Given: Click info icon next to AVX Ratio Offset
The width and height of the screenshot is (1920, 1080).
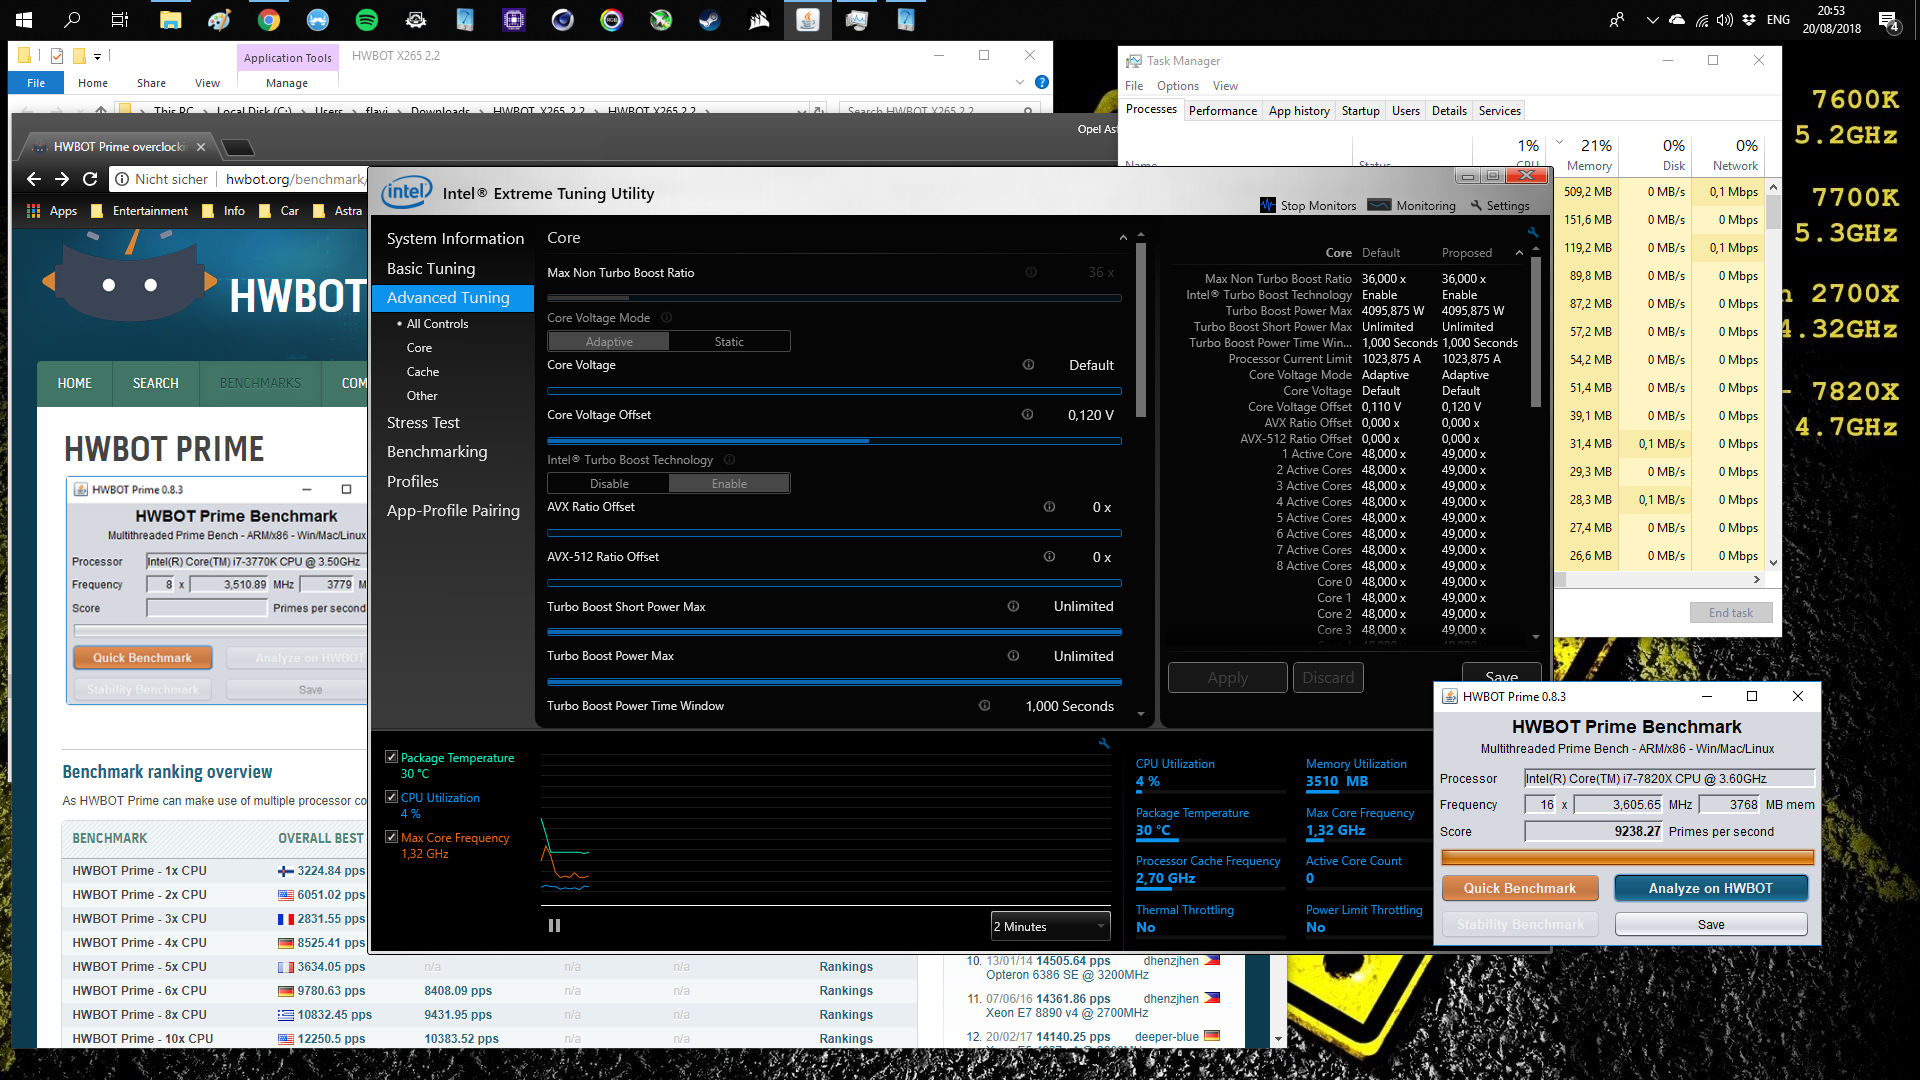Looking at the screenshot, I should pos(1049,507).
